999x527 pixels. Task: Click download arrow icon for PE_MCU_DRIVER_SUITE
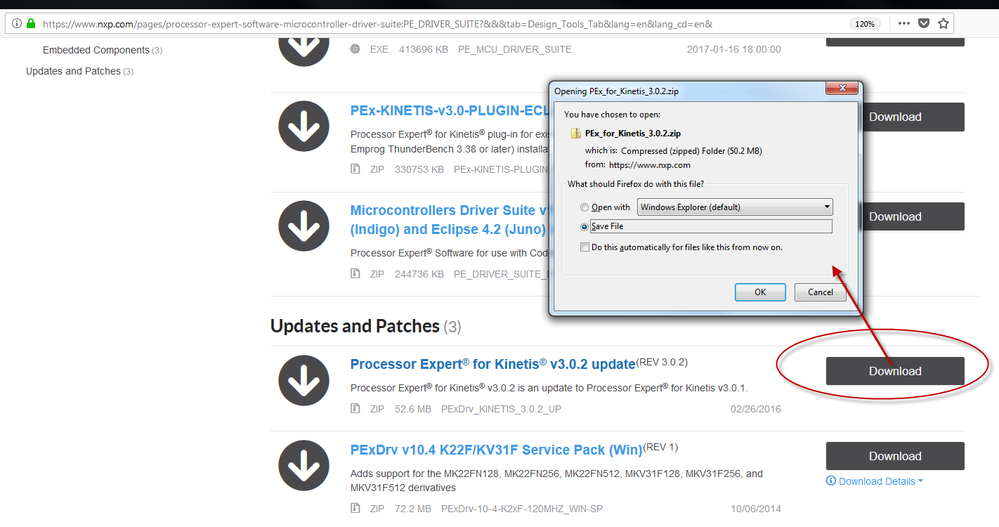[304, 51]
